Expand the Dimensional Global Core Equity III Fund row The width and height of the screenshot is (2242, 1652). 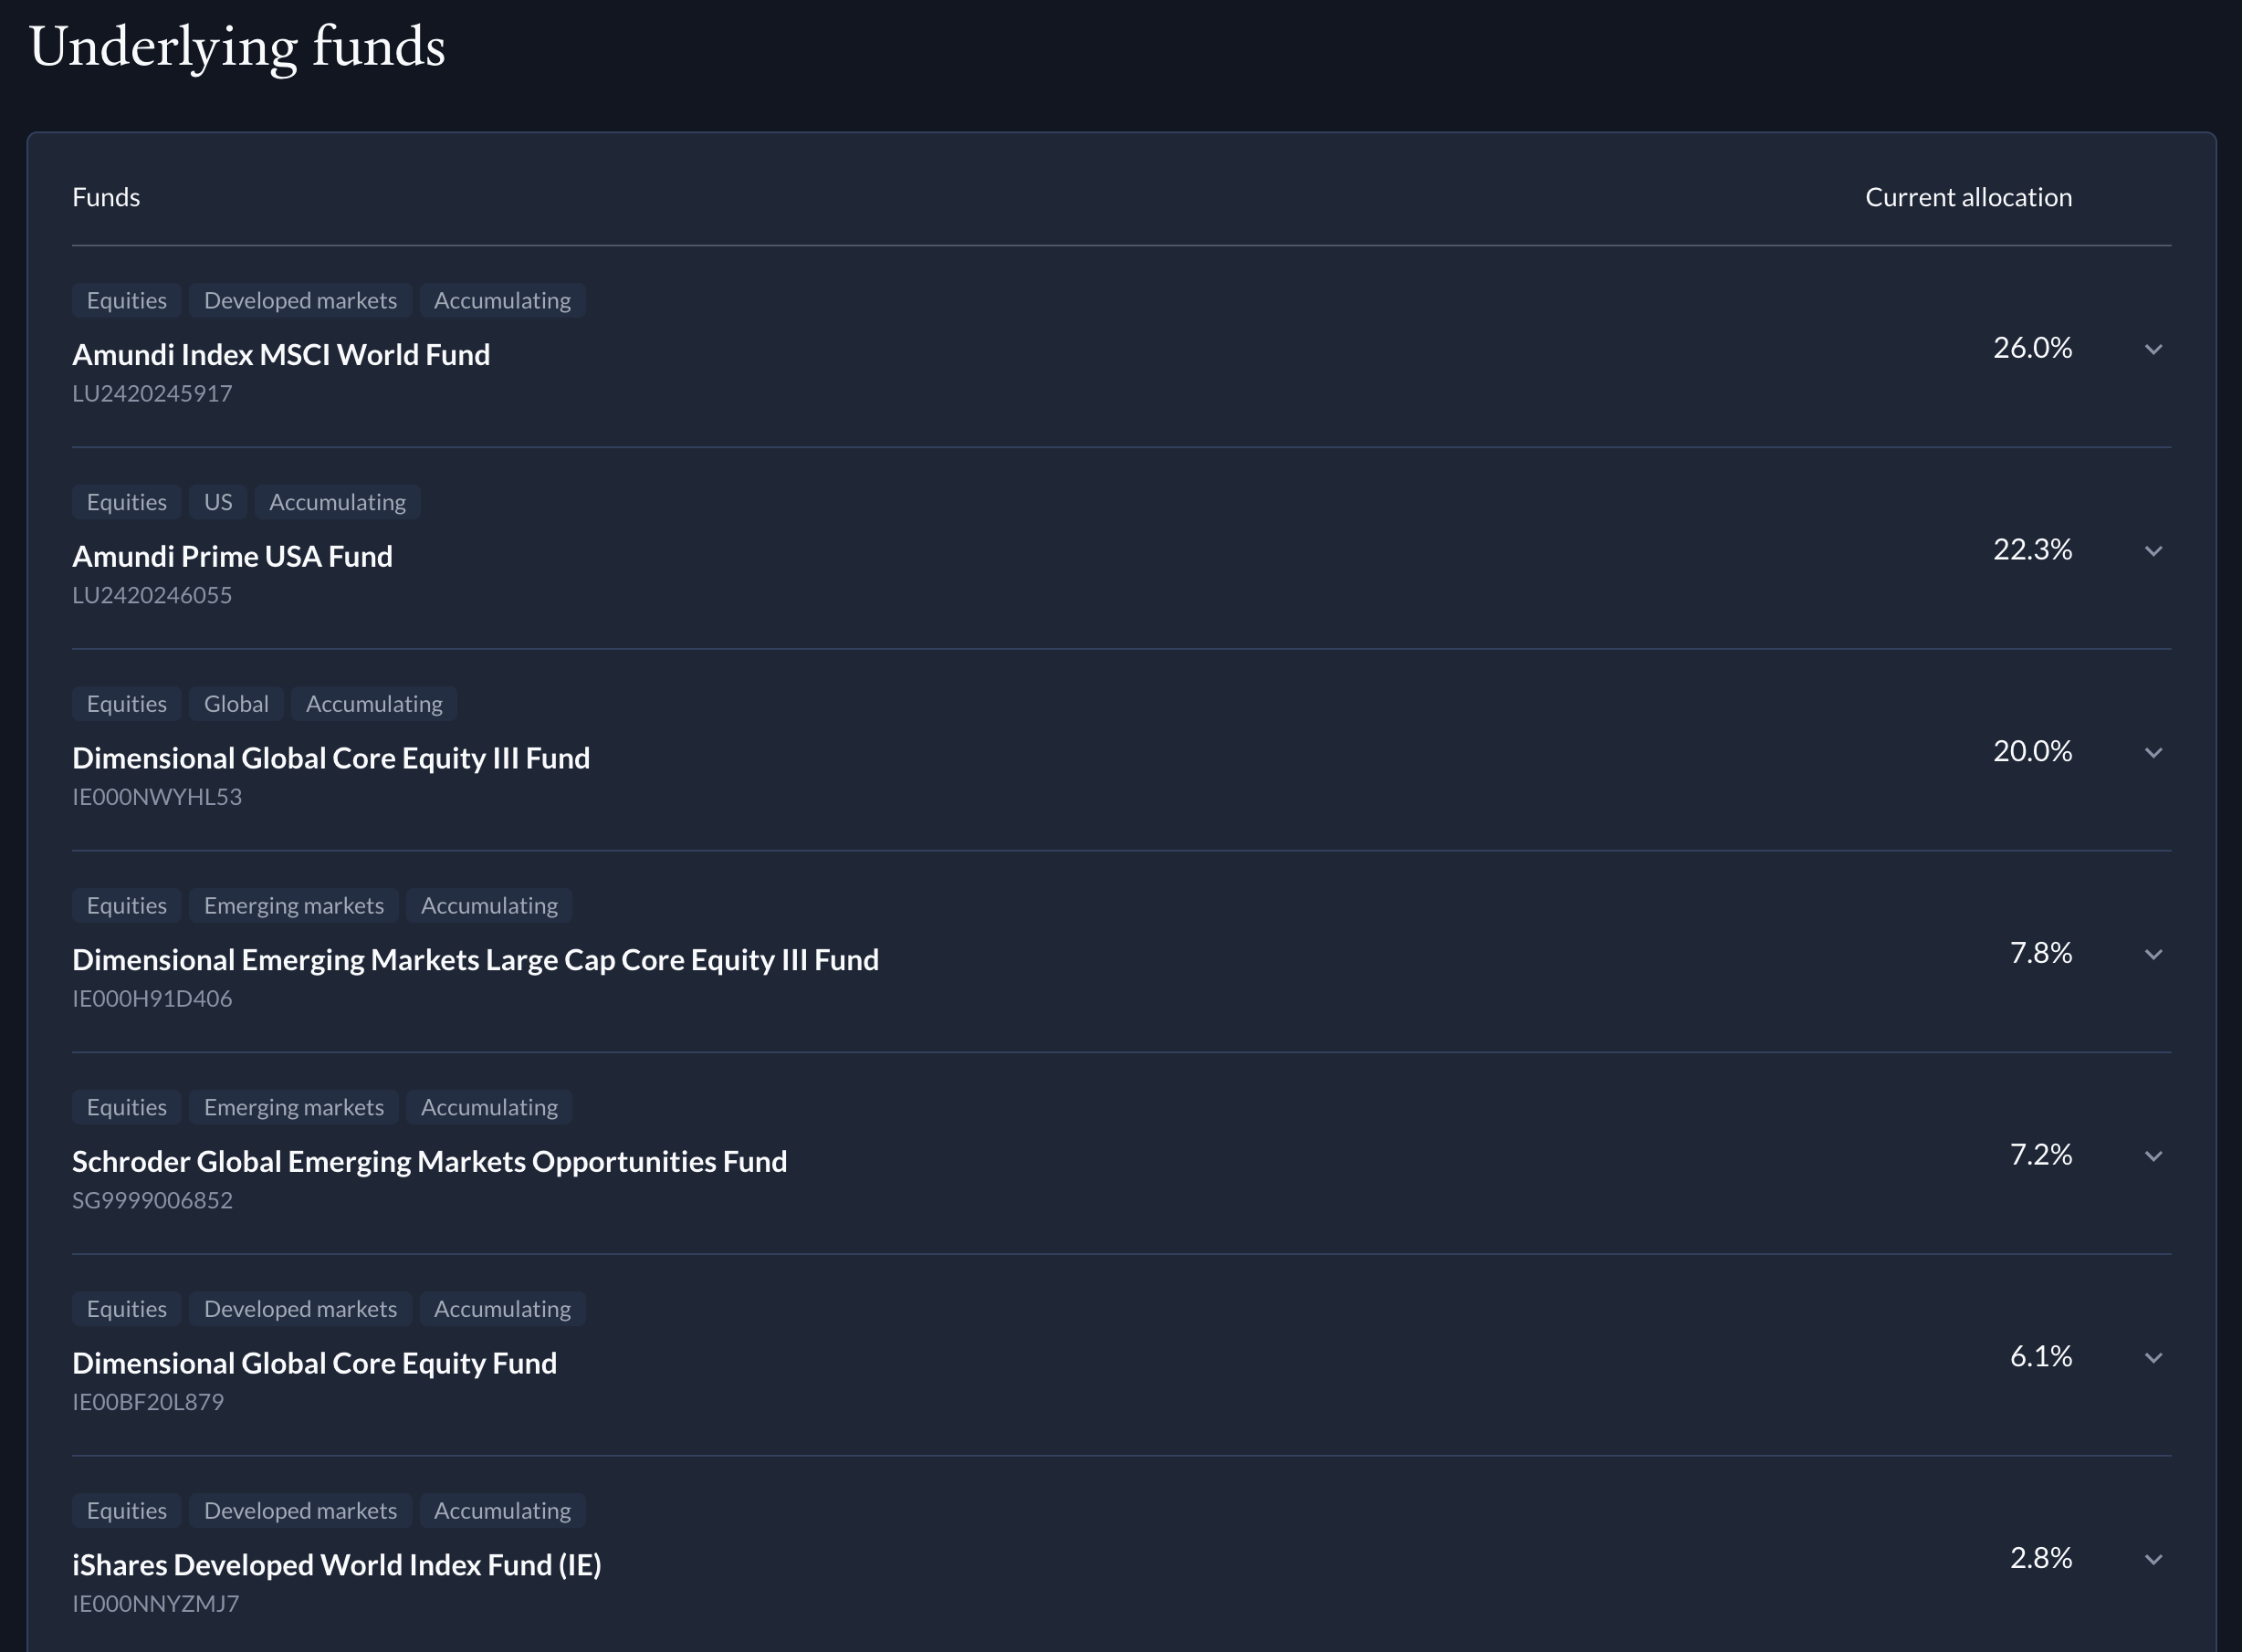(x=2154, y=753)
